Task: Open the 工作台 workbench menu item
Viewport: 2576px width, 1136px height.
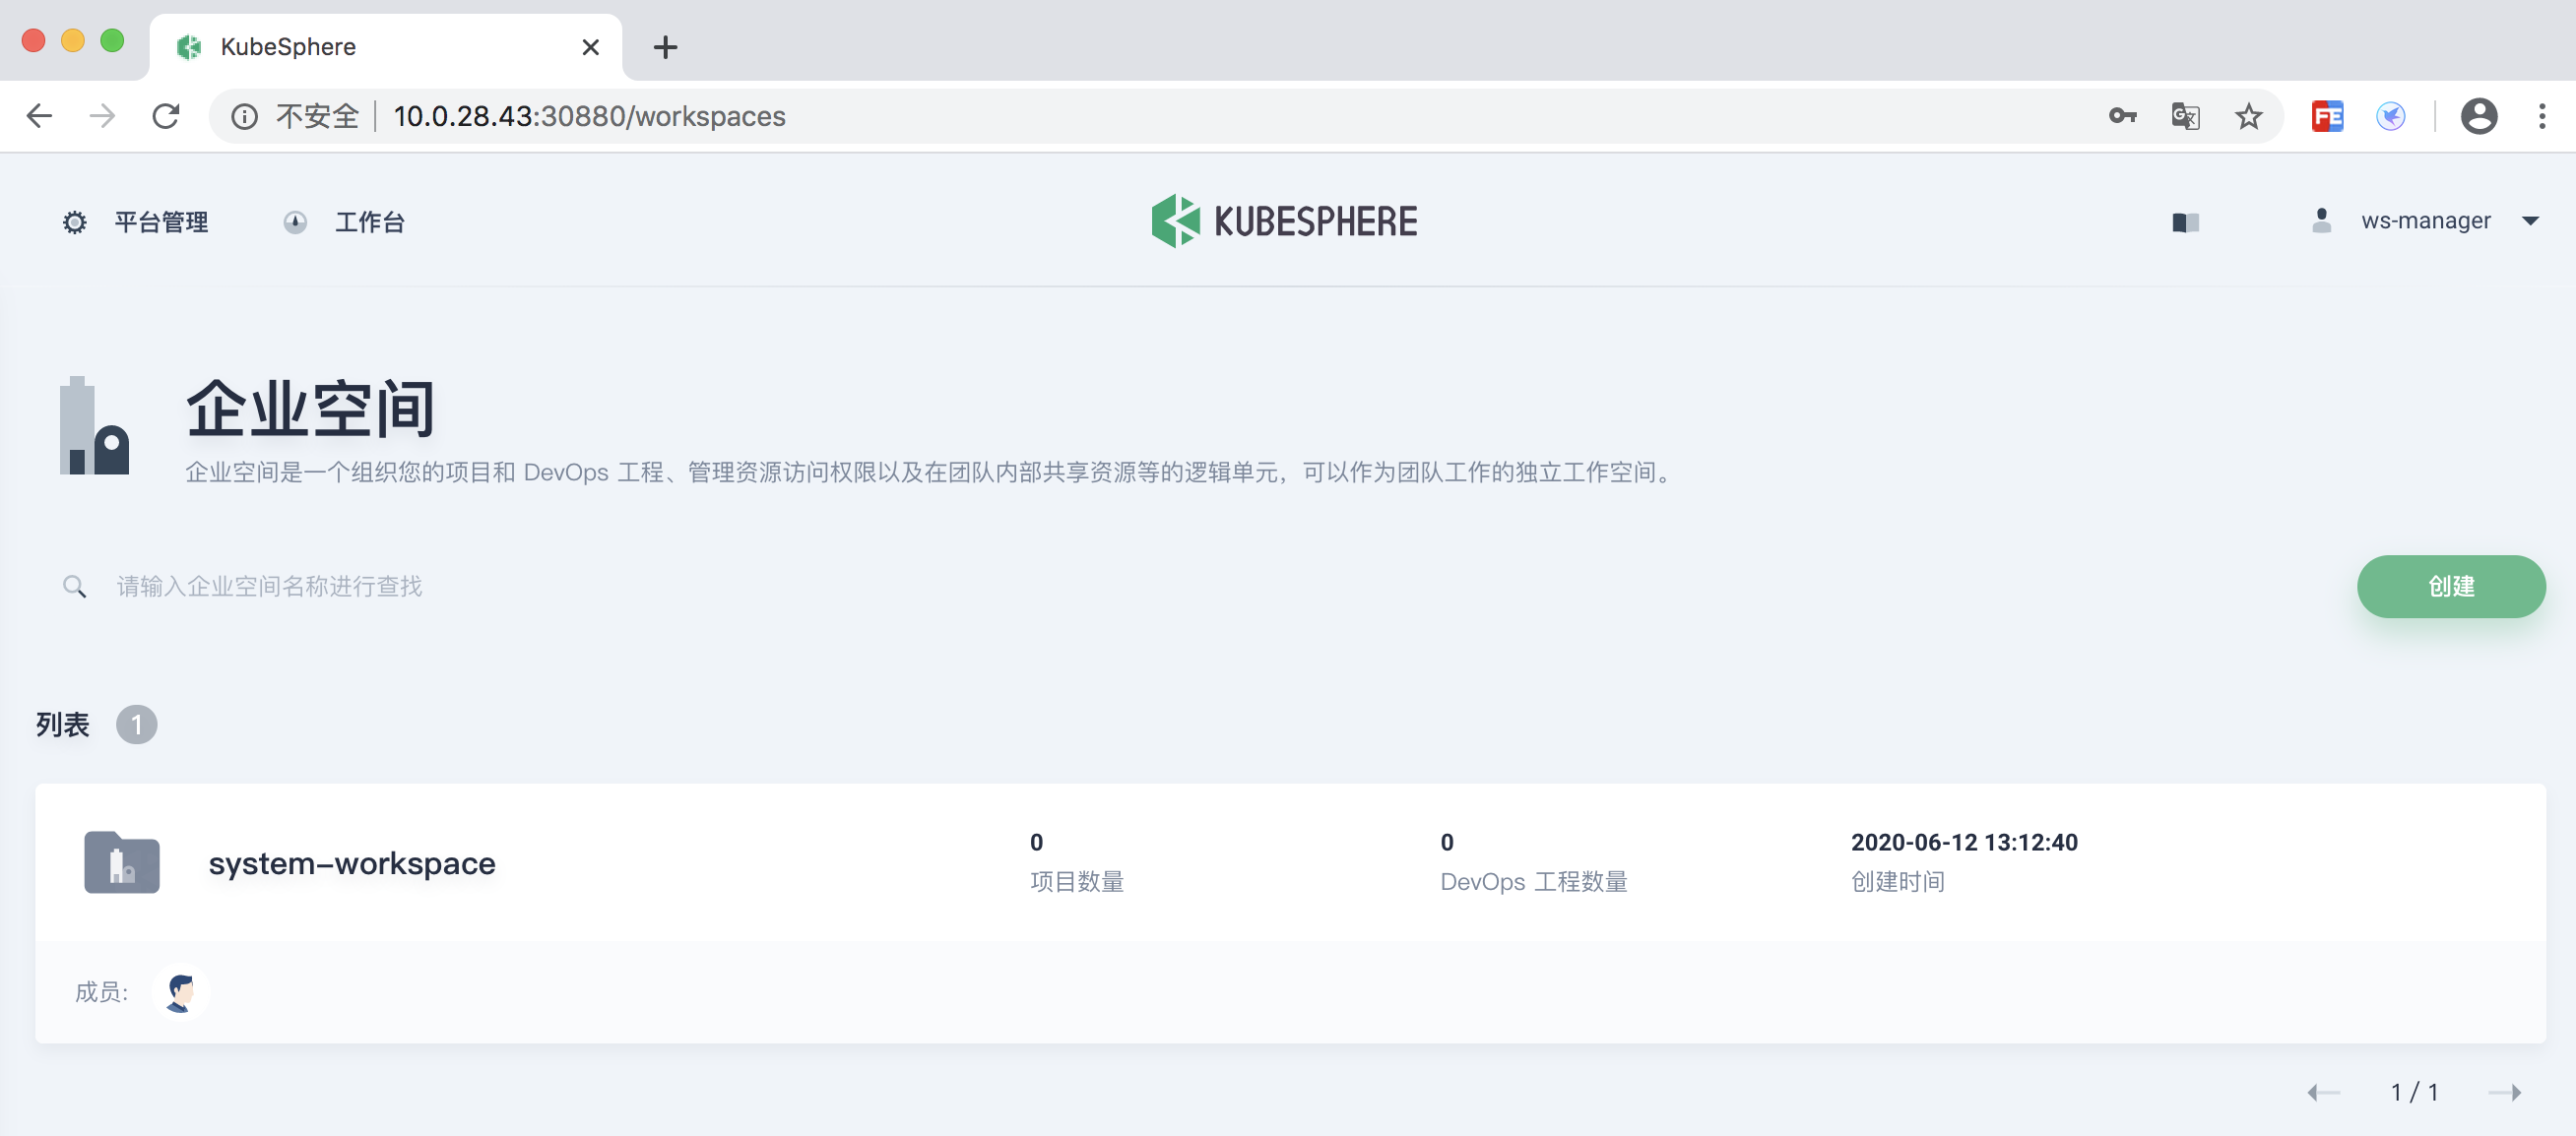Action: [x=345, y=222]
